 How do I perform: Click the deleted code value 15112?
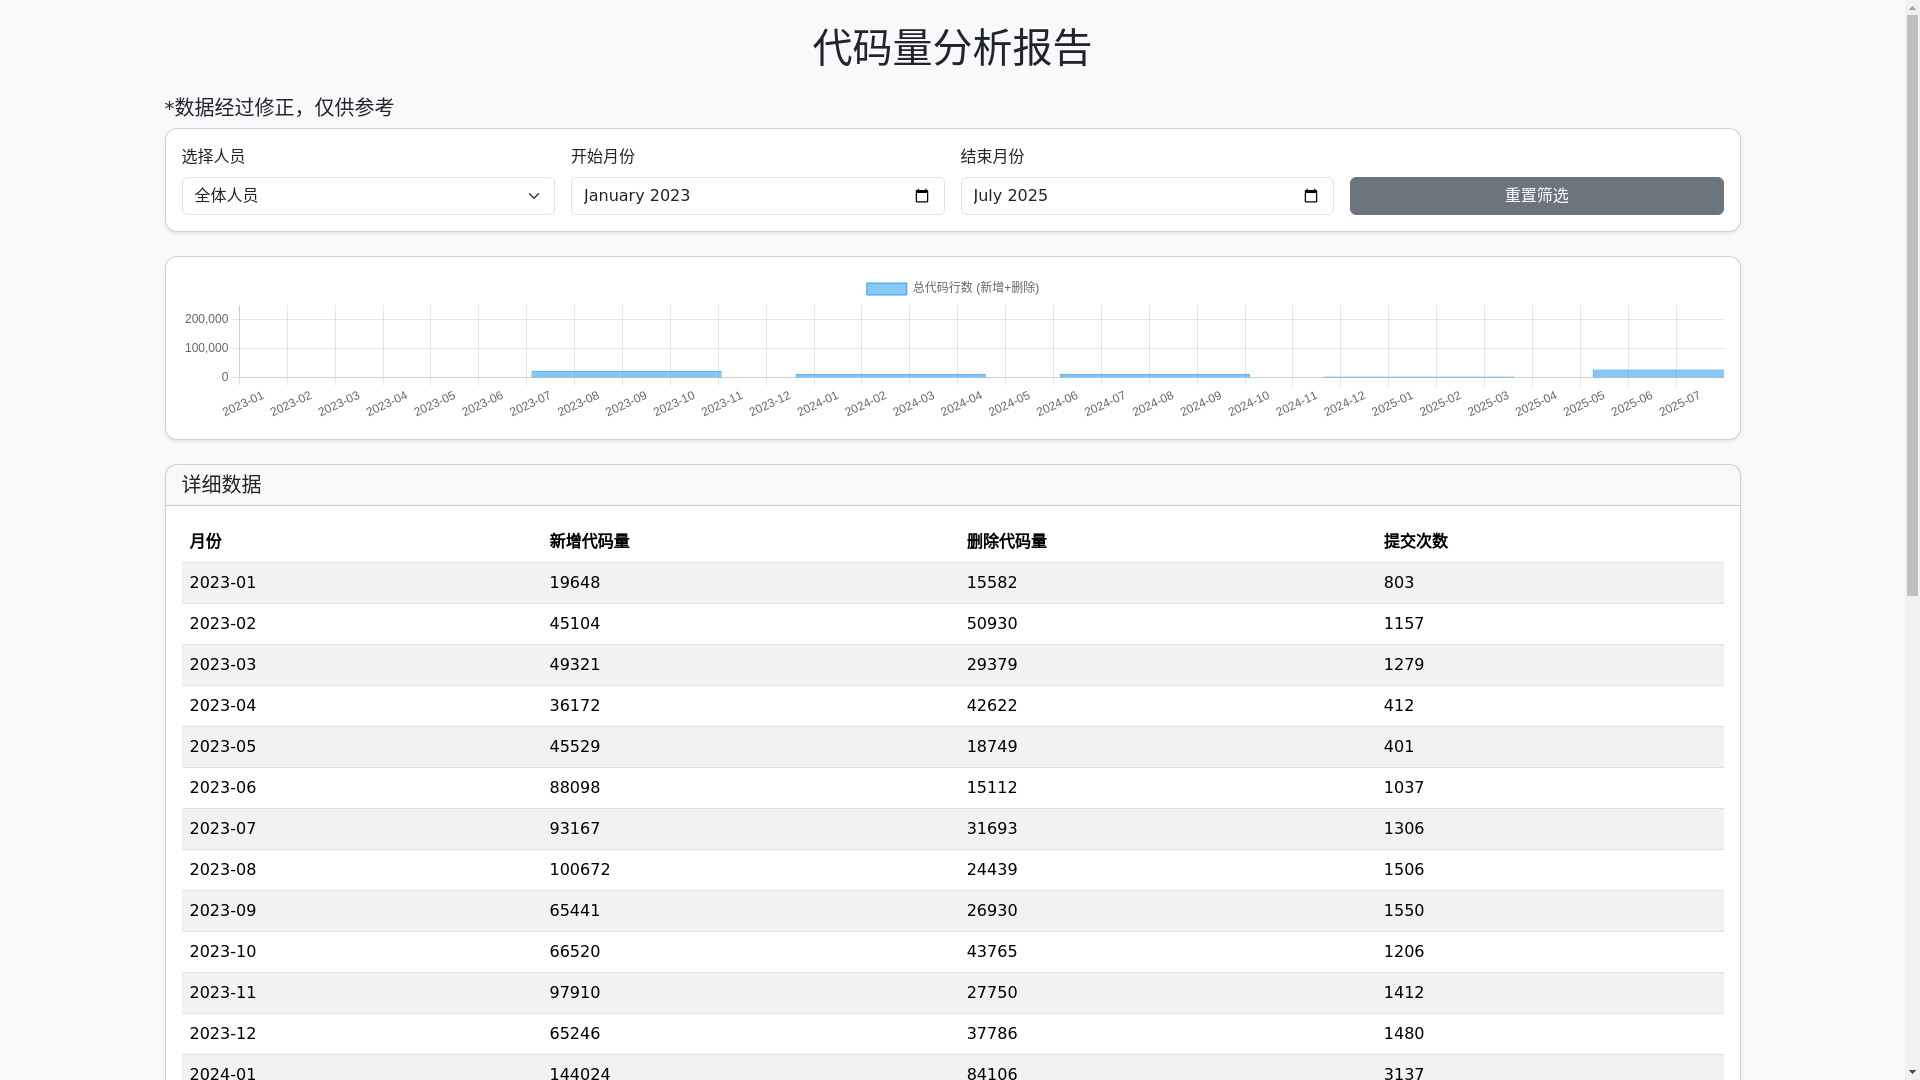991,787
